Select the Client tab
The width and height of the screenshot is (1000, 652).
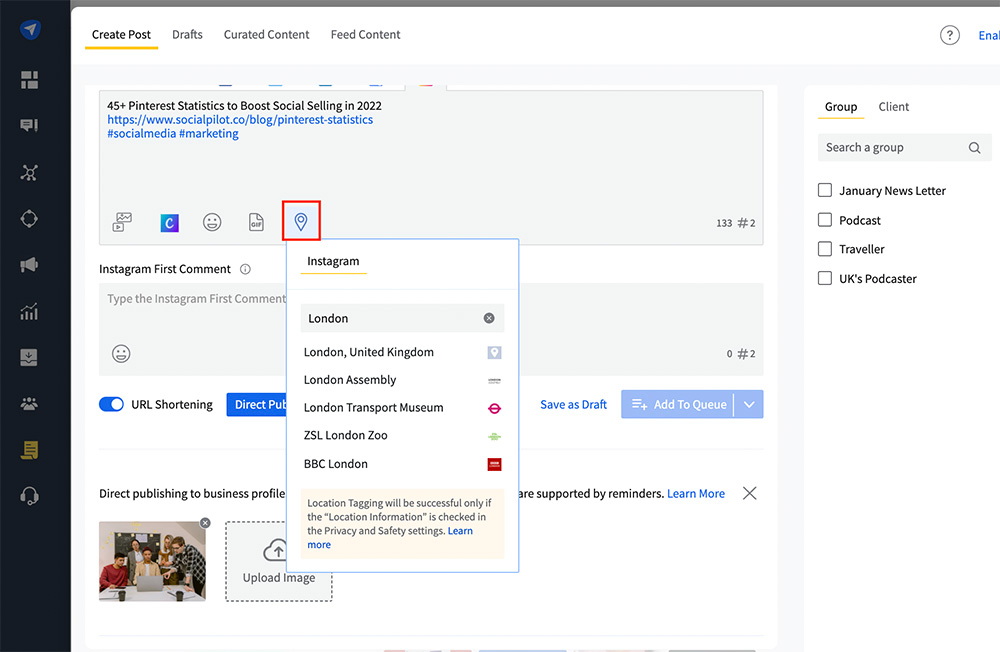tap(893, 107)
